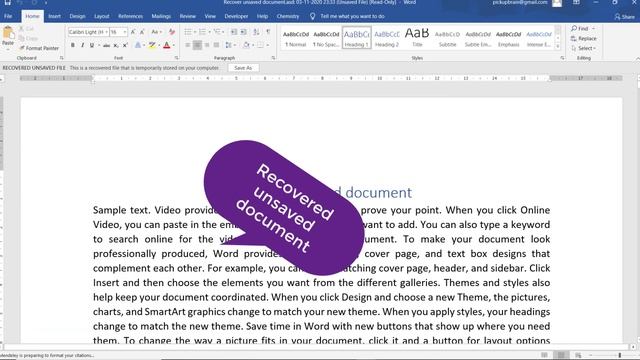Click the Paste clipboard icon
This screenshot has height=360, width=640.
[8, 33]
